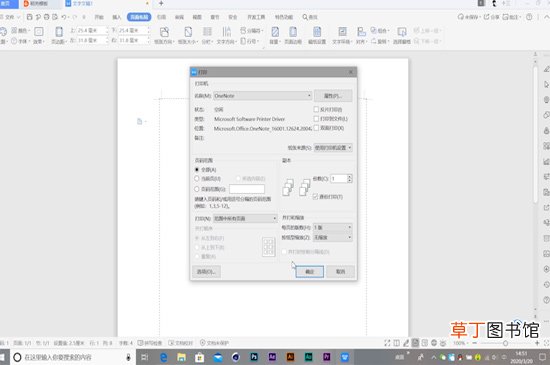Image resolution: width=550 pixels, height=365 pixels.
Task: Click the Help question mark icon top right
Action: 529,17
